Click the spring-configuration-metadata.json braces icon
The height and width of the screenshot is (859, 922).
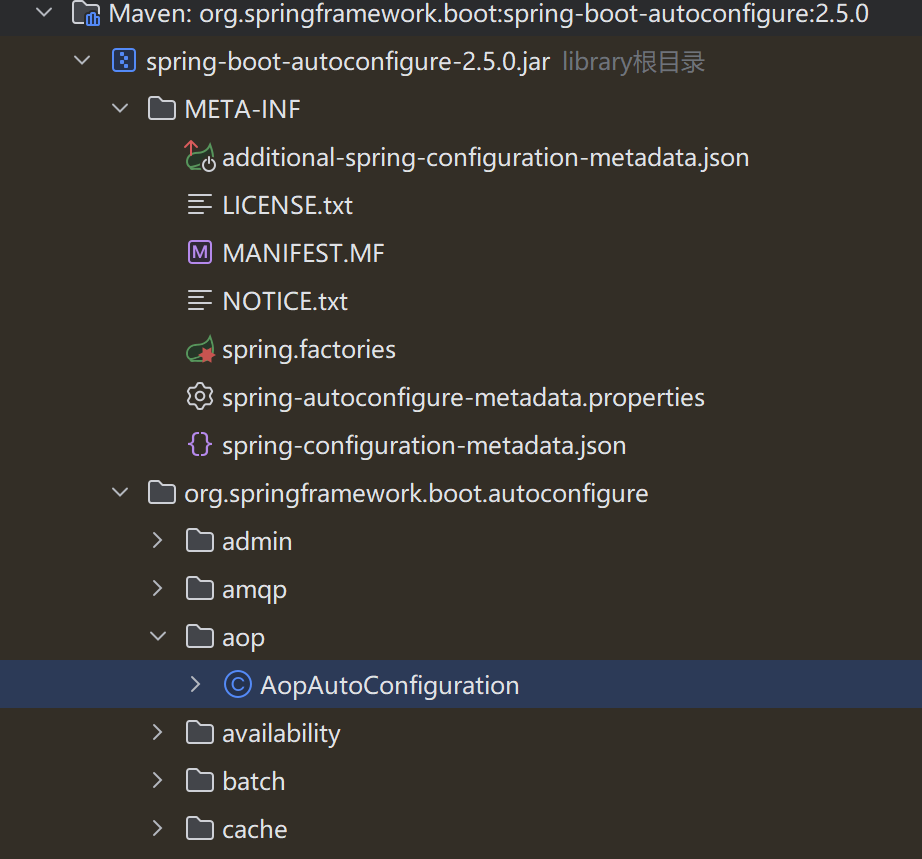coord(200,445)
